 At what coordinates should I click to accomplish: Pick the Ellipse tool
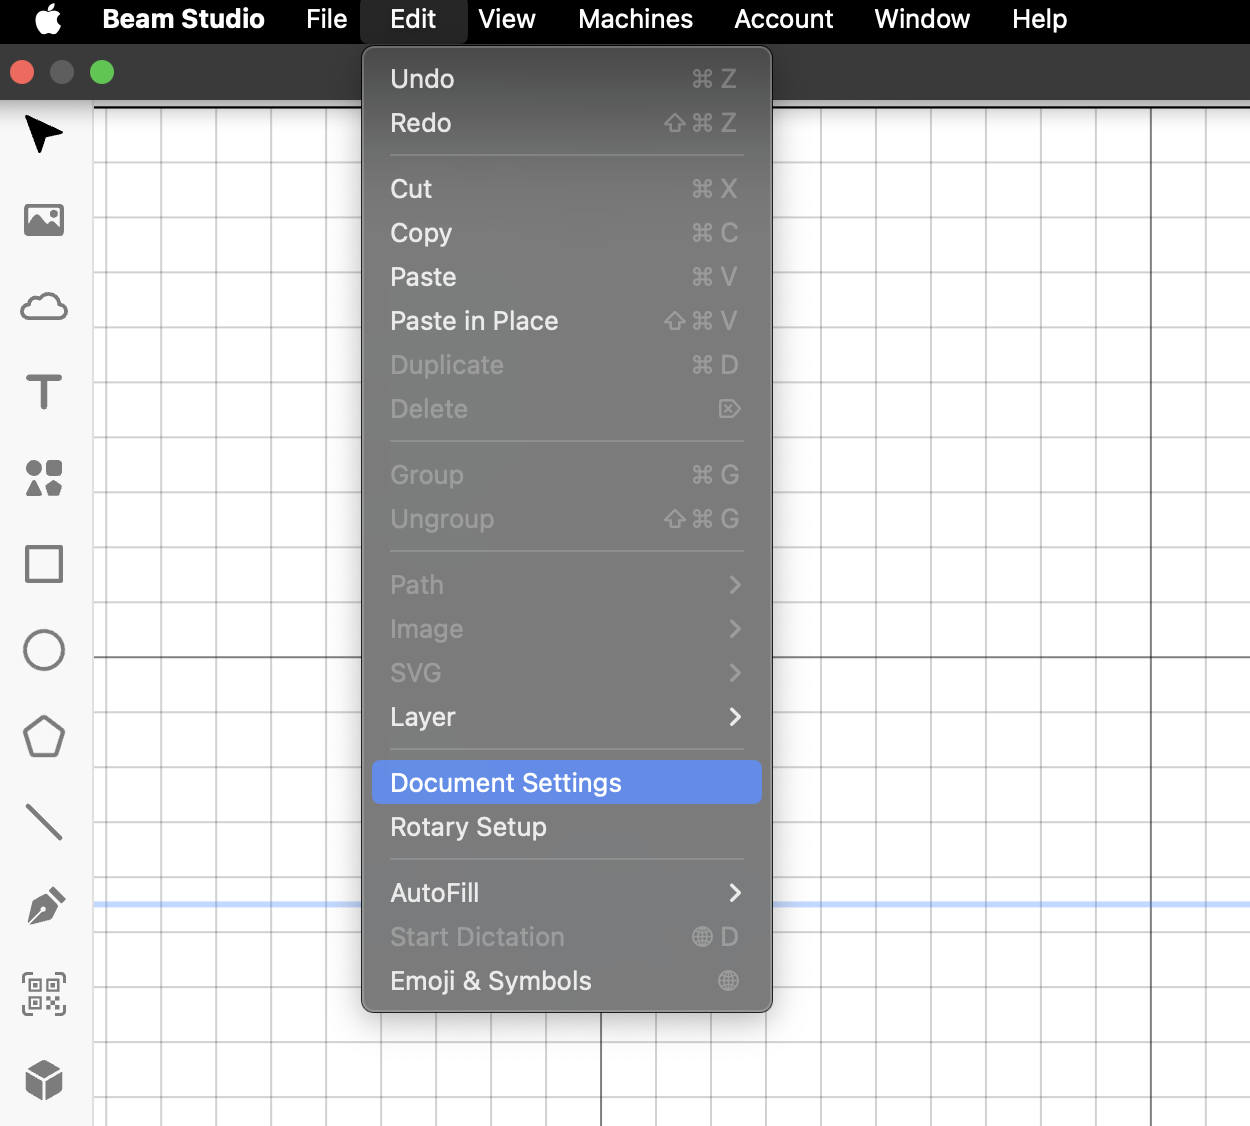(44, 650)
